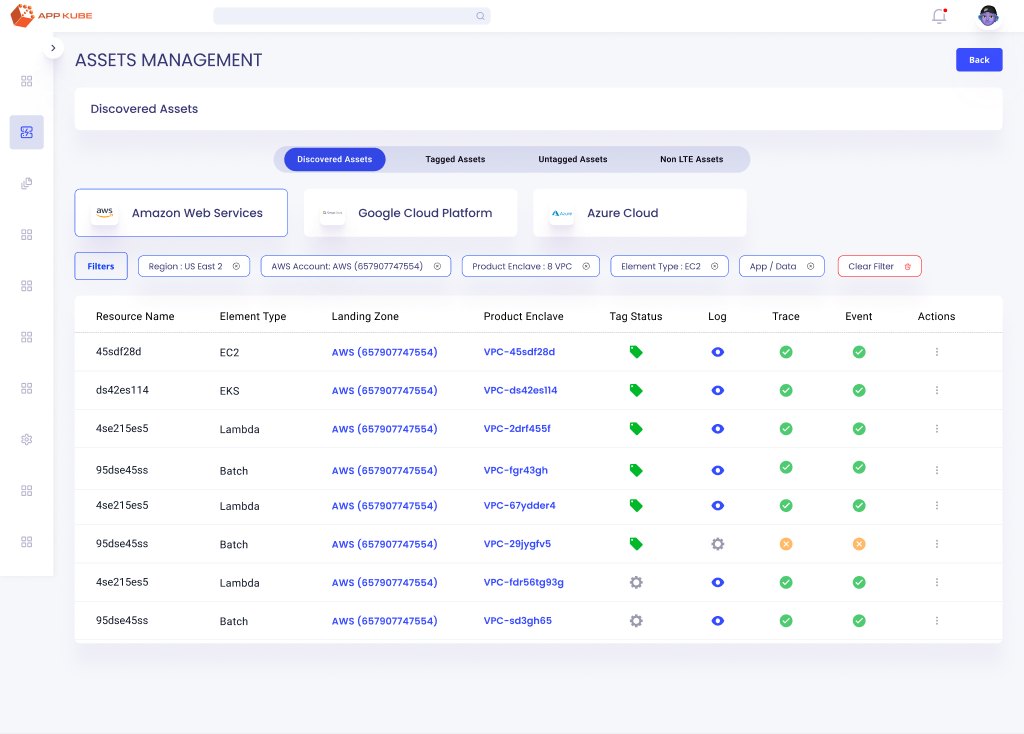Click the green tag icon for VPC-45sdf28d
The image size is (1024, 734).
[x=636, y=352]
